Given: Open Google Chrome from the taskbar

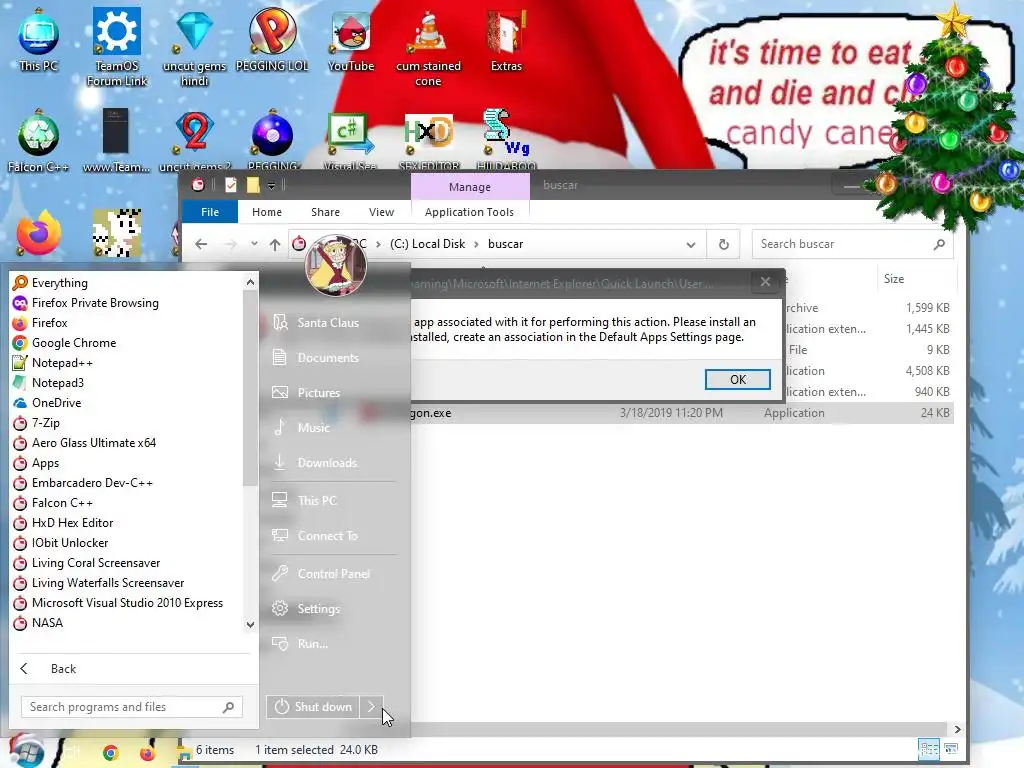Looking at the screenshot, I should pyautogui.click(x=110, y=753).
